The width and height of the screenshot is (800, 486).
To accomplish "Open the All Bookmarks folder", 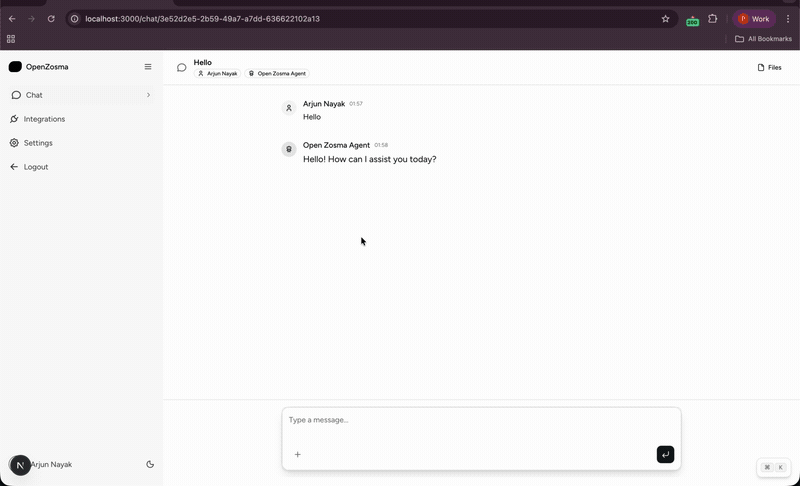I will (763, 39).
